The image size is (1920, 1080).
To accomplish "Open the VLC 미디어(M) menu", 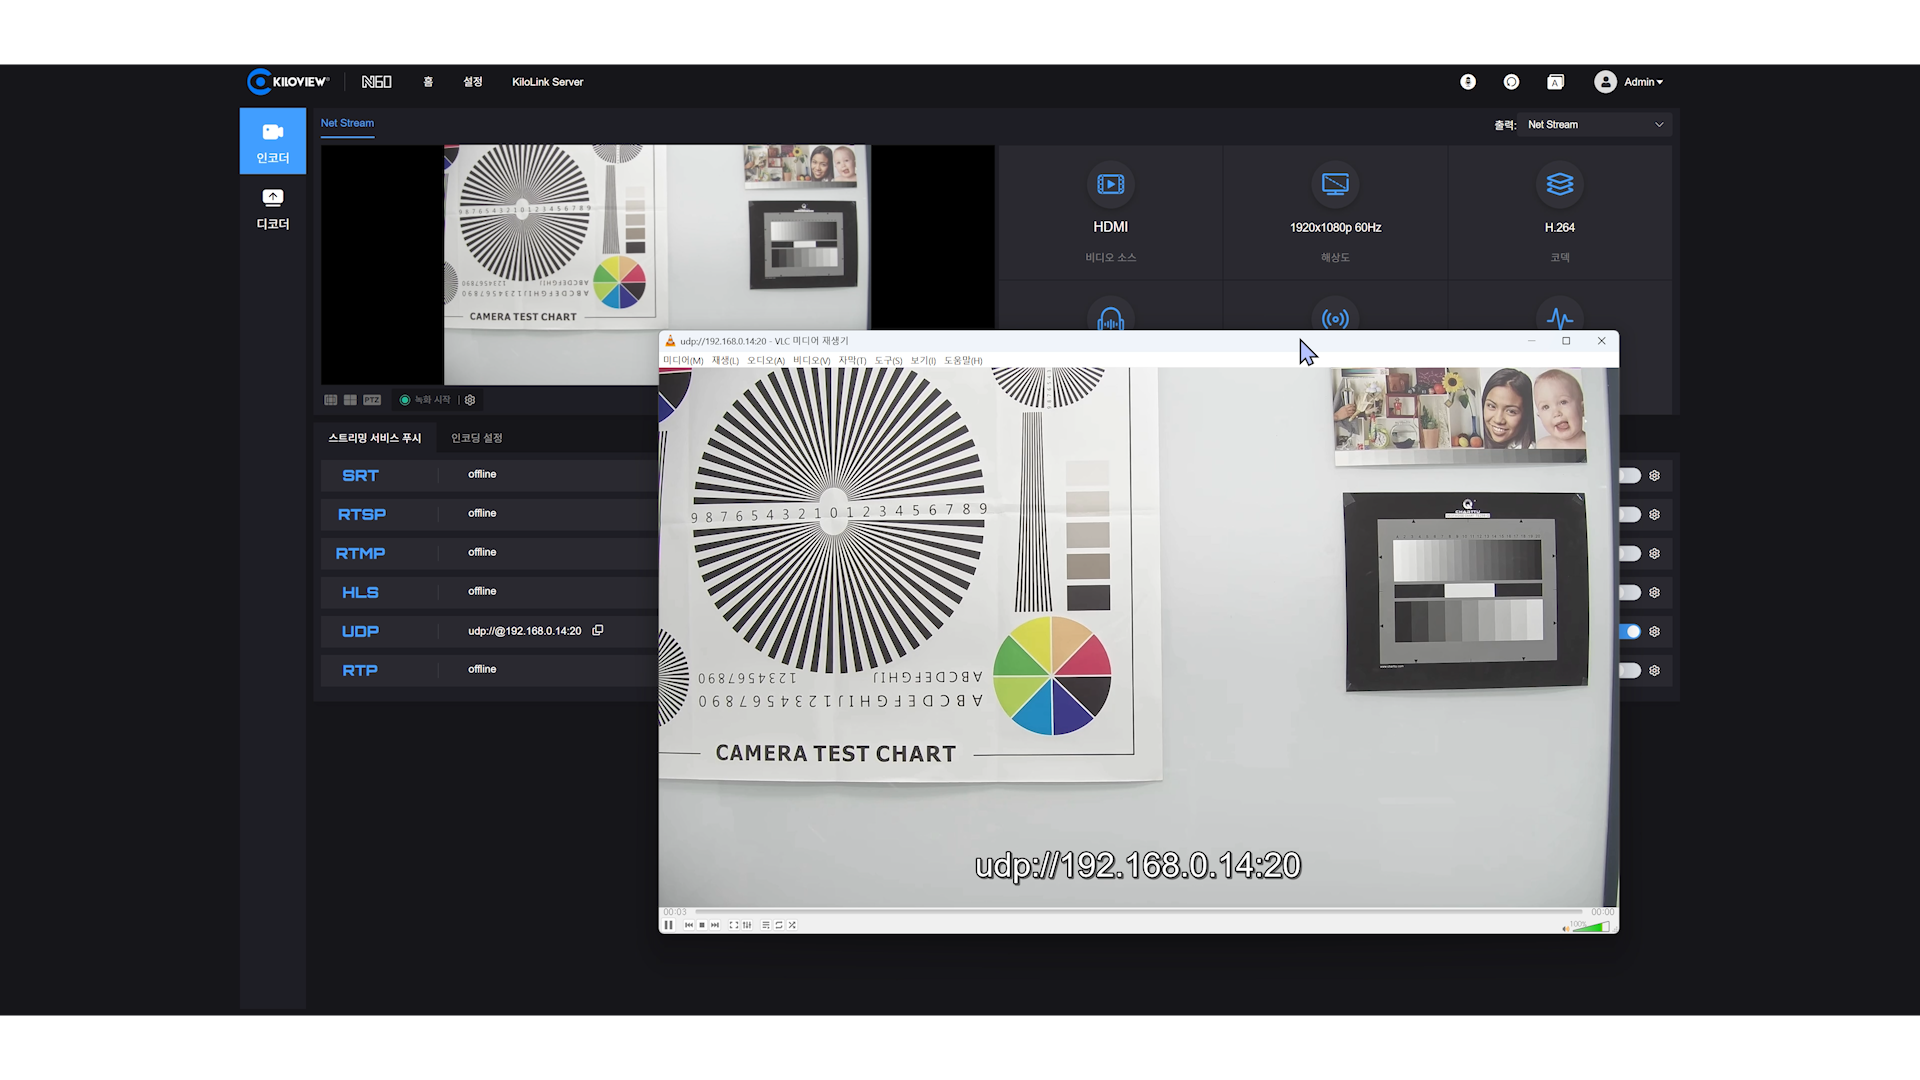I will coord(683,361).
